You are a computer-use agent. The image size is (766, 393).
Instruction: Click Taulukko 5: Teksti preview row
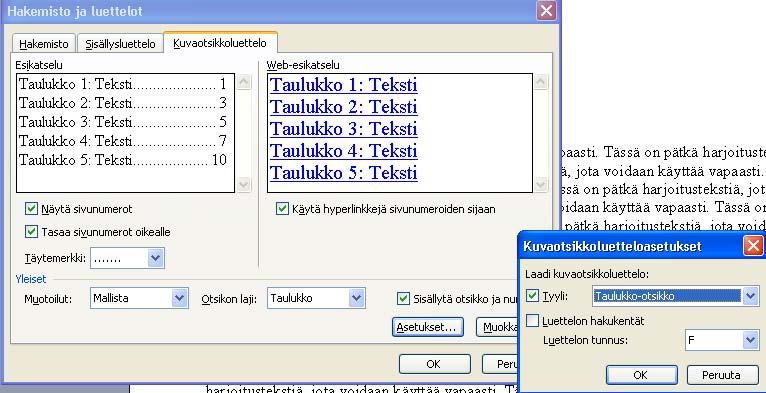123,160
